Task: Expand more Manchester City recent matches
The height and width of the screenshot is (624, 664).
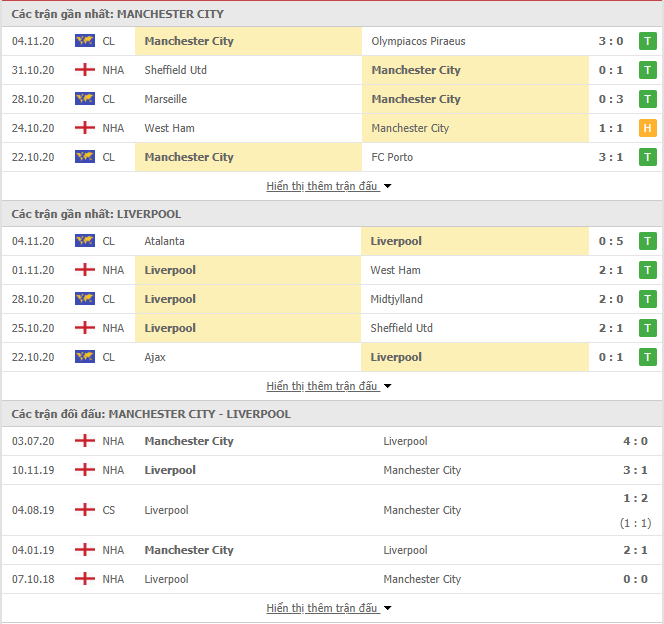Action: click(328, 186)
